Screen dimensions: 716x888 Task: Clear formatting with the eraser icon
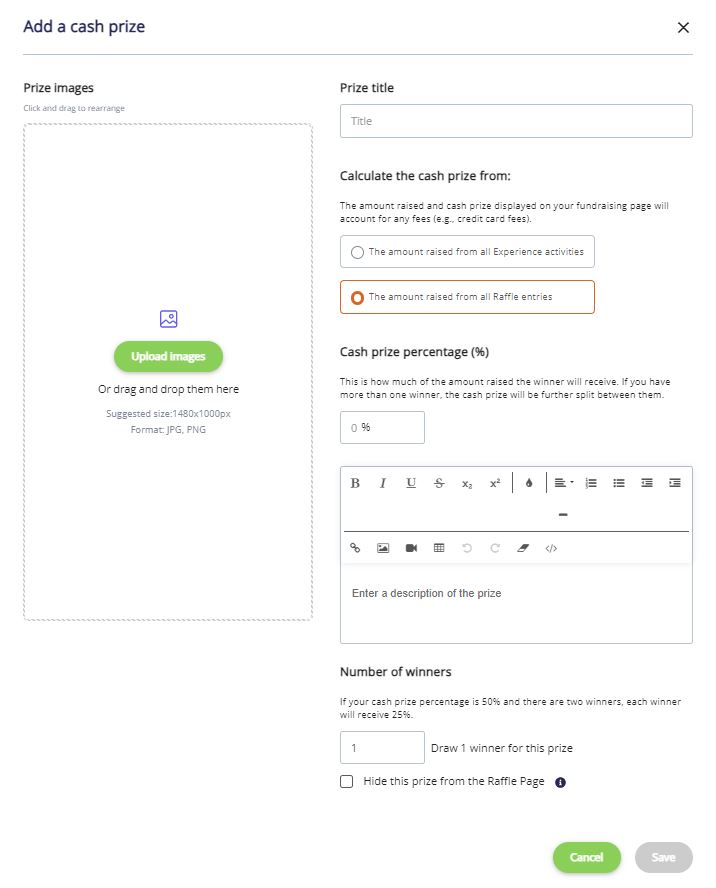click(x=523, y=548)
